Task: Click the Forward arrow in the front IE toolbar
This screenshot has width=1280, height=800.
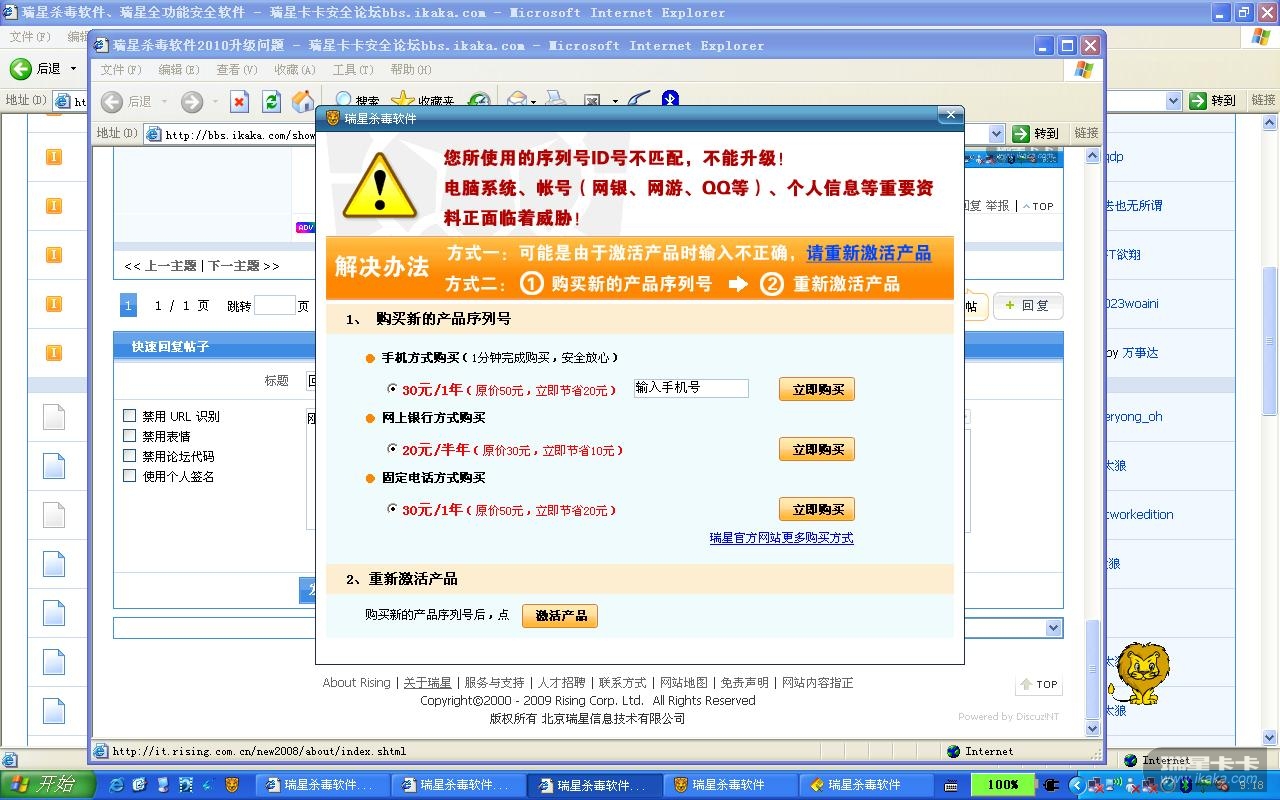Action: coord(192,101)
